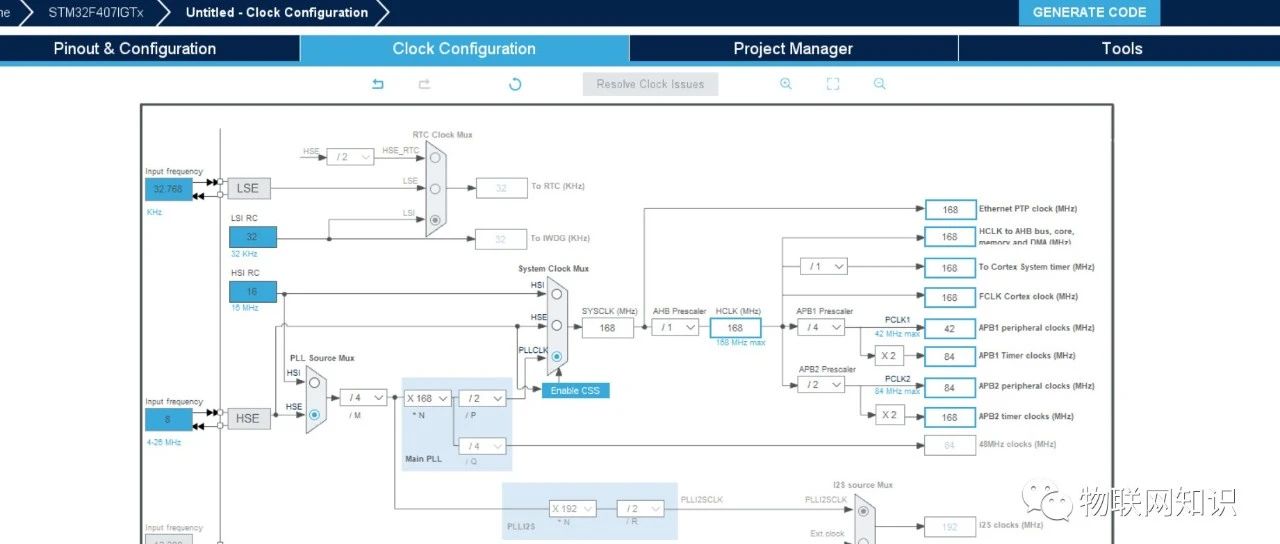The width and height of the screenshot is (1280, 544).
Task: Select LSE in RTC Clock Mux
Action: point(434,188)
